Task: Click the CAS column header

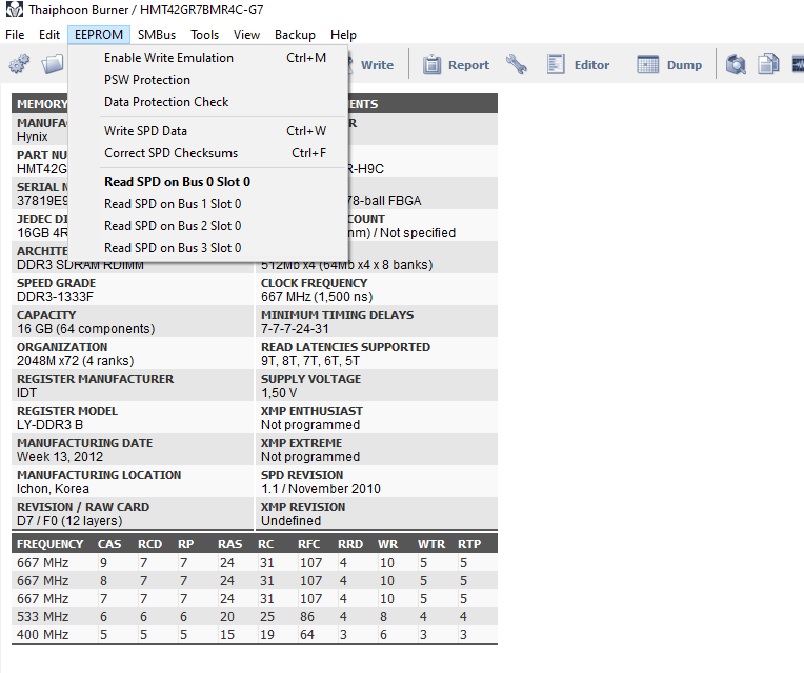Action: (109, 544)
